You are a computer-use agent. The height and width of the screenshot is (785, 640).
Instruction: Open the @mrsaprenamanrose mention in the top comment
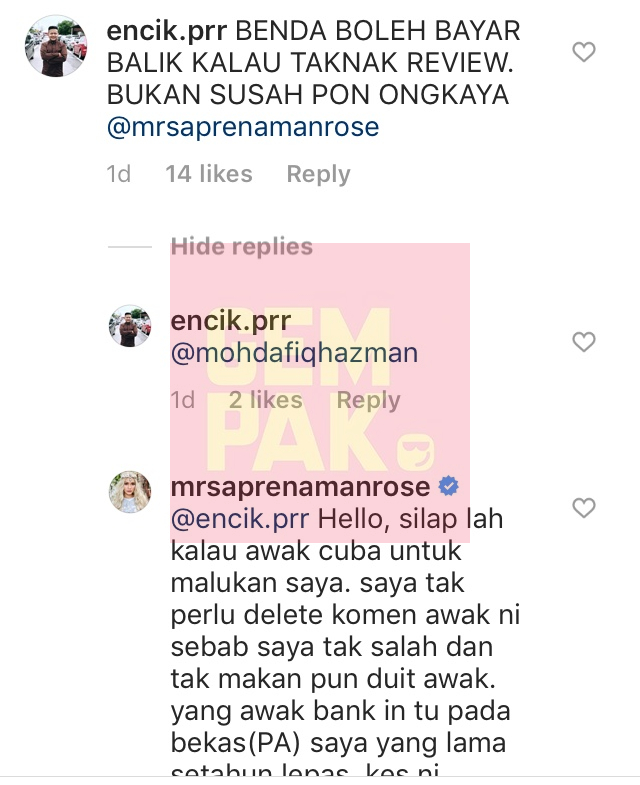click(x=243, y=127)
